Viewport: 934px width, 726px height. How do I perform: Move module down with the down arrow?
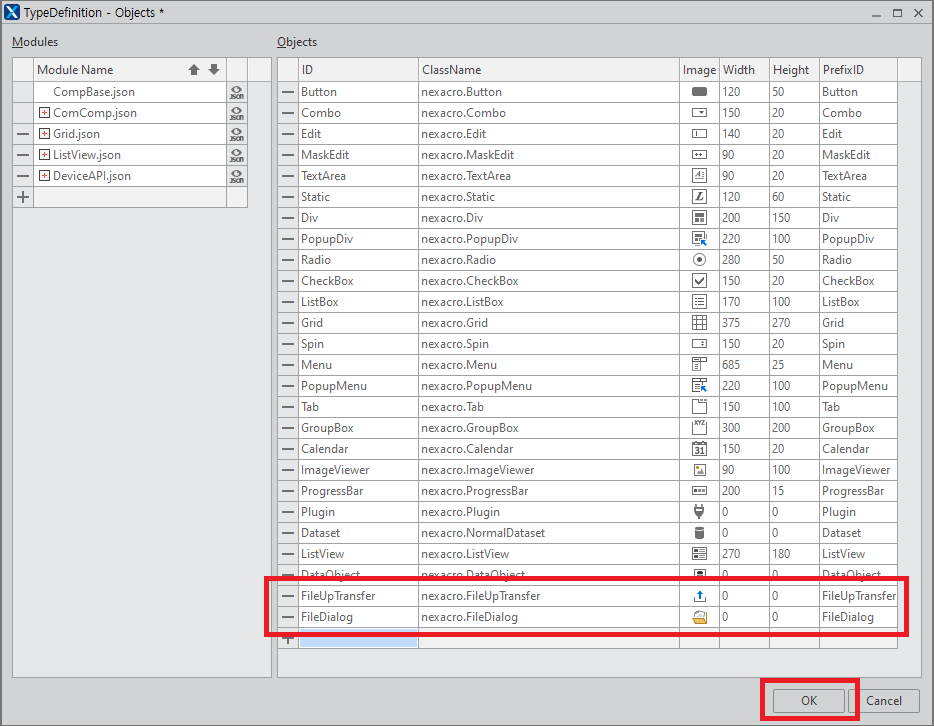pos(214,70)
